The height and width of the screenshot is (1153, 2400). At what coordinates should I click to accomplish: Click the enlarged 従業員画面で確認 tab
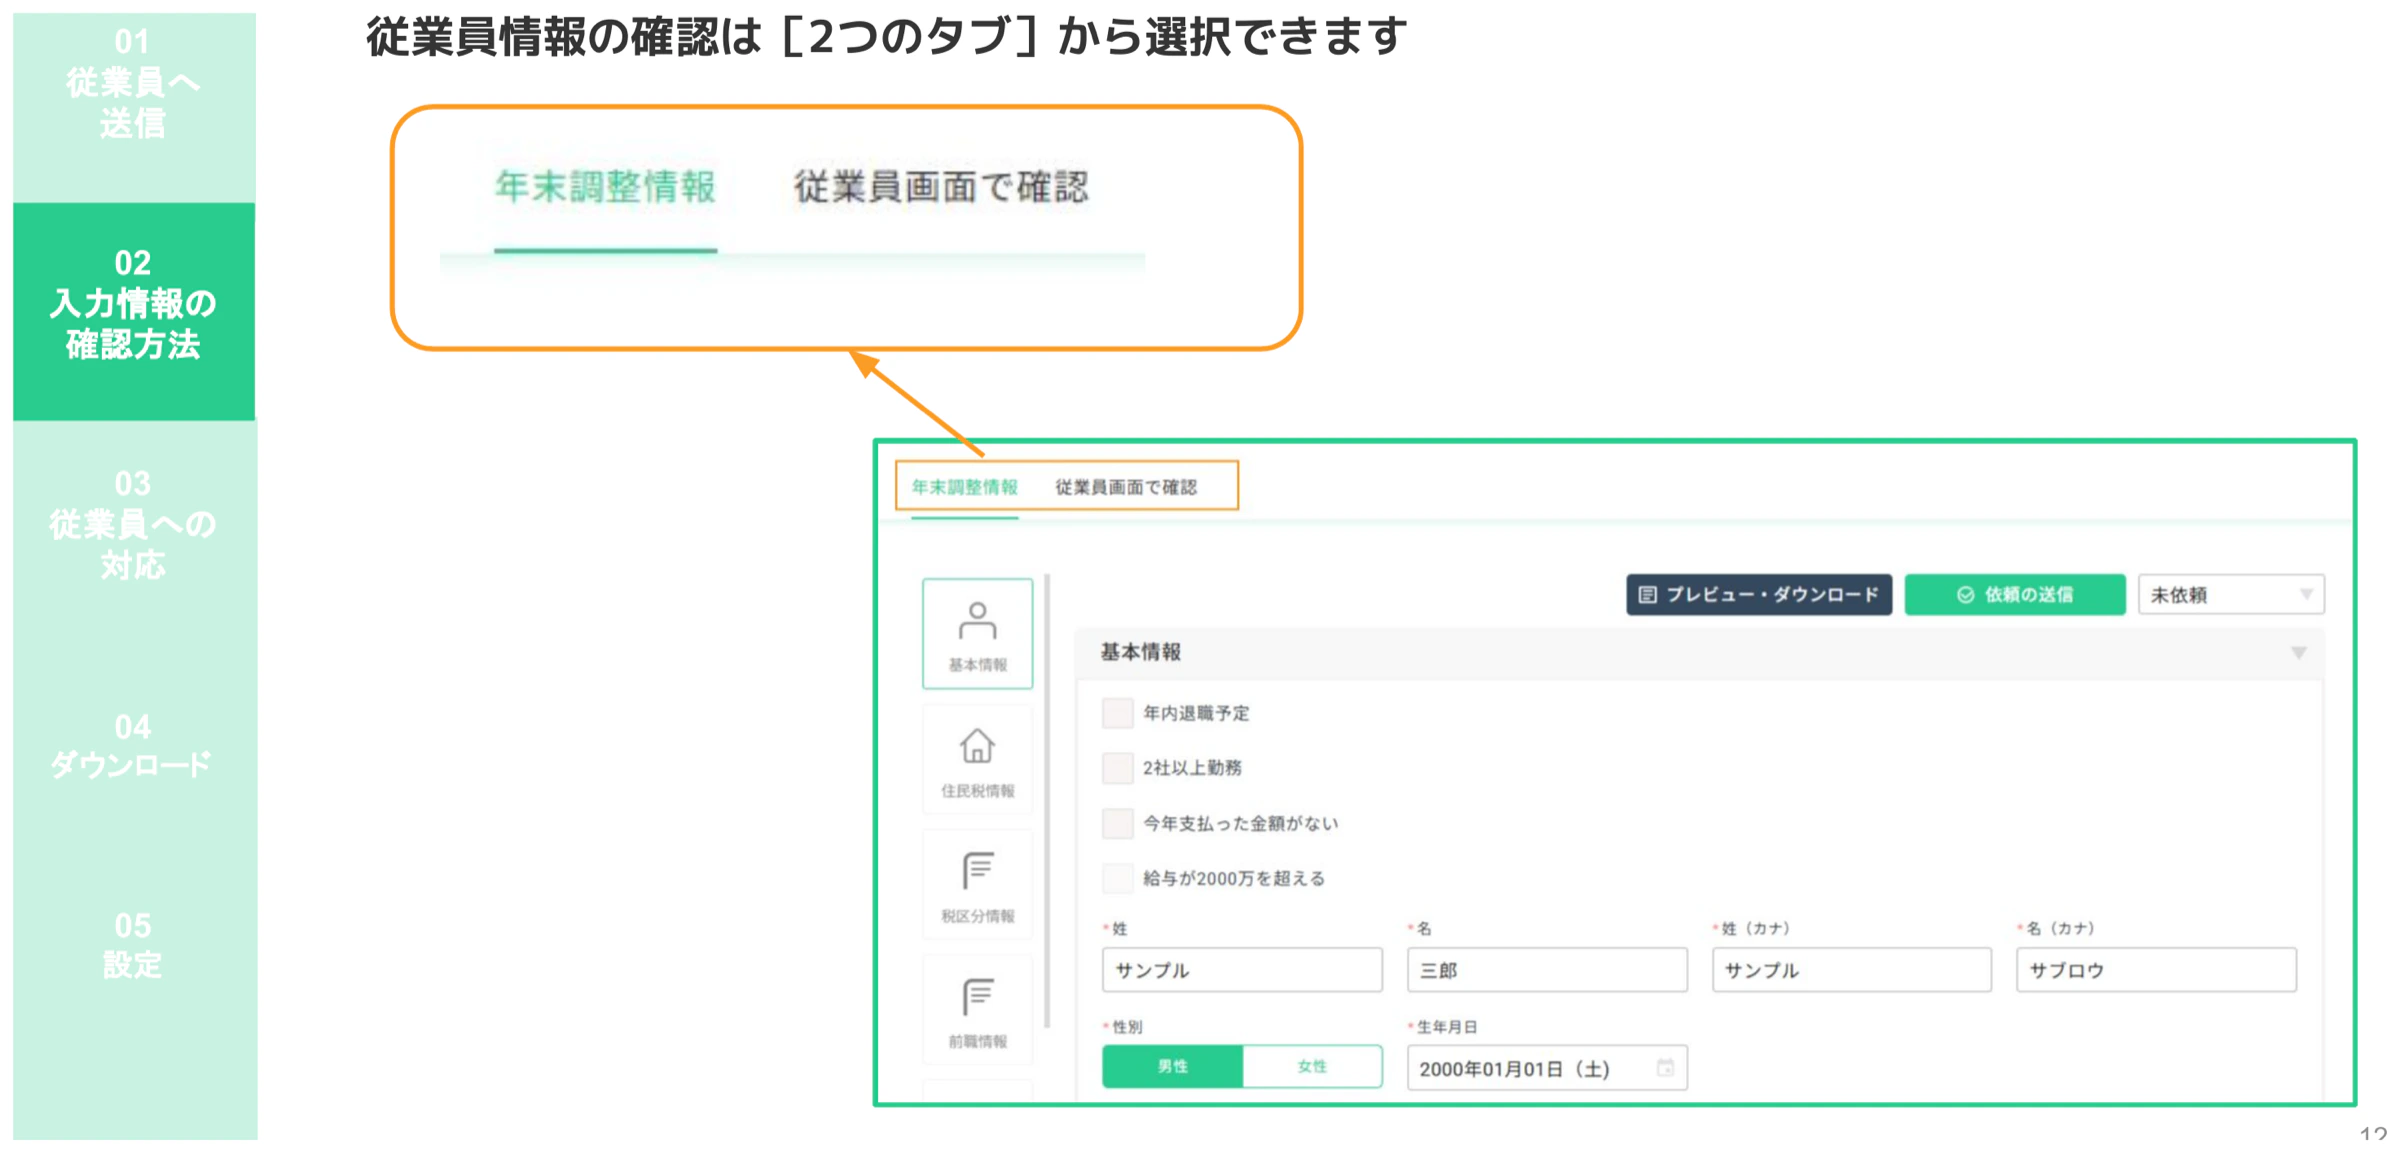point(941,187)
